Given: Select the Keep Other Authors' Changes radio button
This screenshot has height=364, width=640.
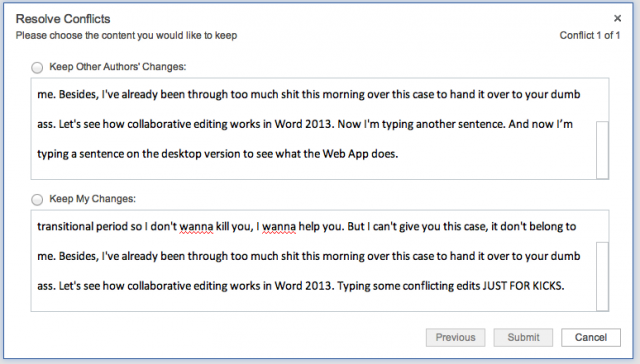Looking at the screenshot, I should 37,67.
